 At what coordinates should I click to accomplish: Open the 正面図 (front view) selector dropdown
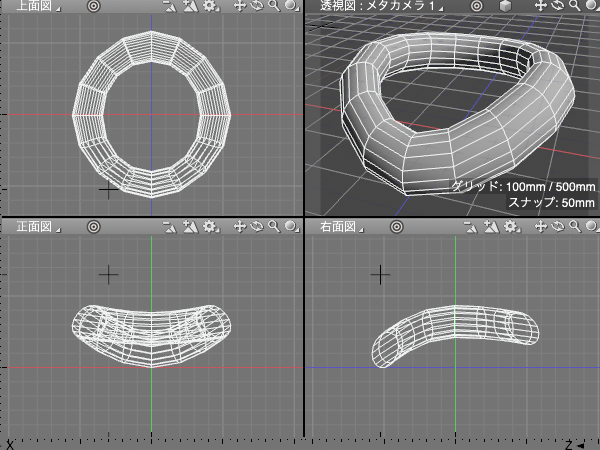tap(38, 228)
